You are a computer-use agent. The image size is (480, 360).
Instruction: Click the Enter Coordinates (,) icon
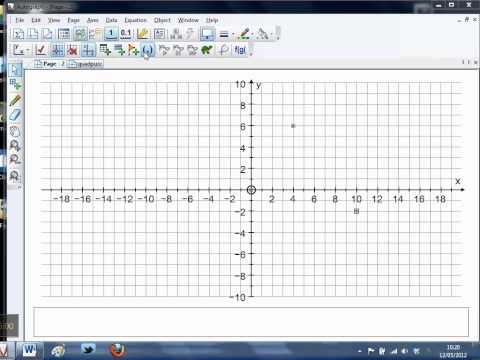click(x=147, y=50)
